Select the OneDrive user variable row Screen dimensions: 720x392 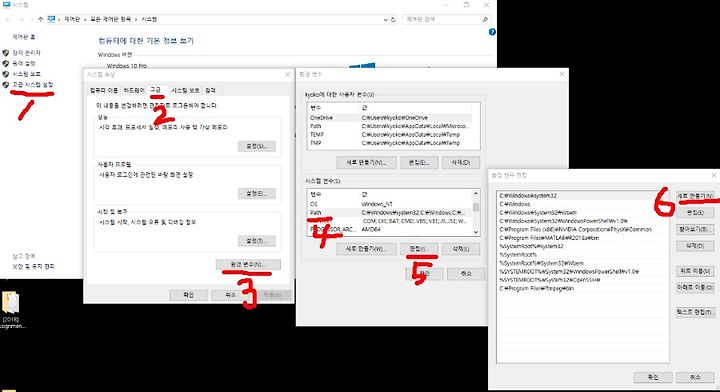click(x=390, y=118)
